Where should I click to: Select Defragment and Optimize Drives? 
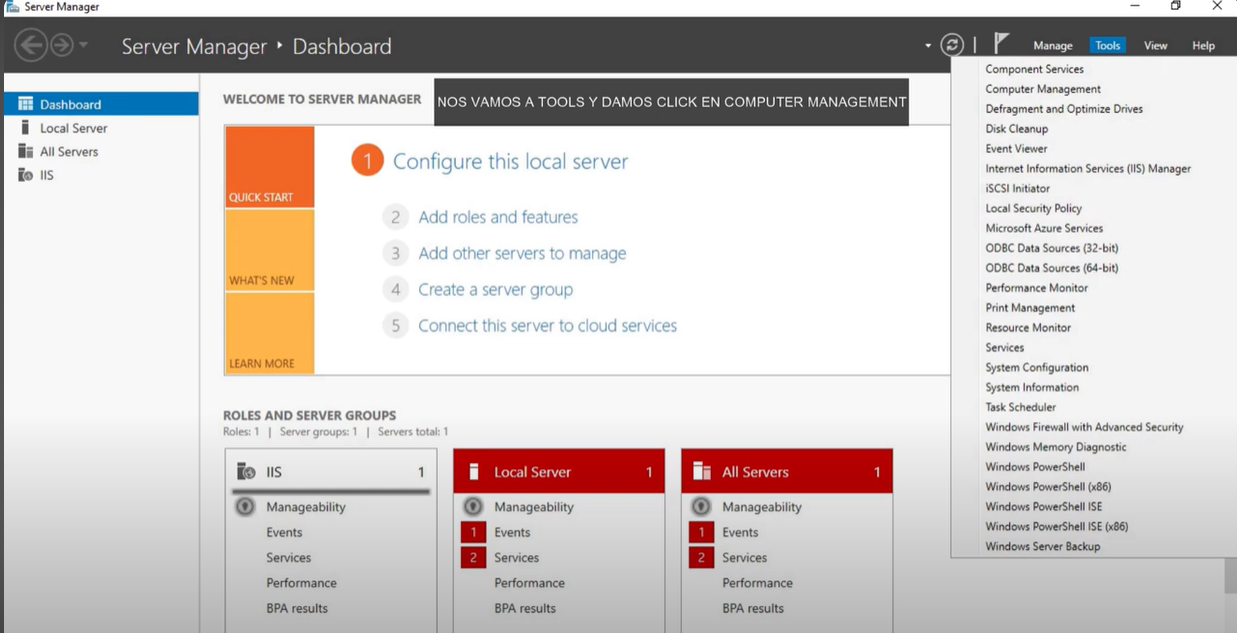(1064, 109)
